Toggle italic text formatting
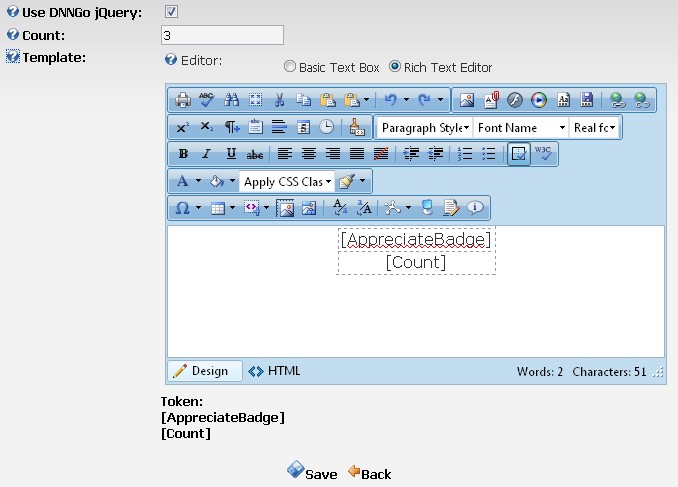 [207, 154]
